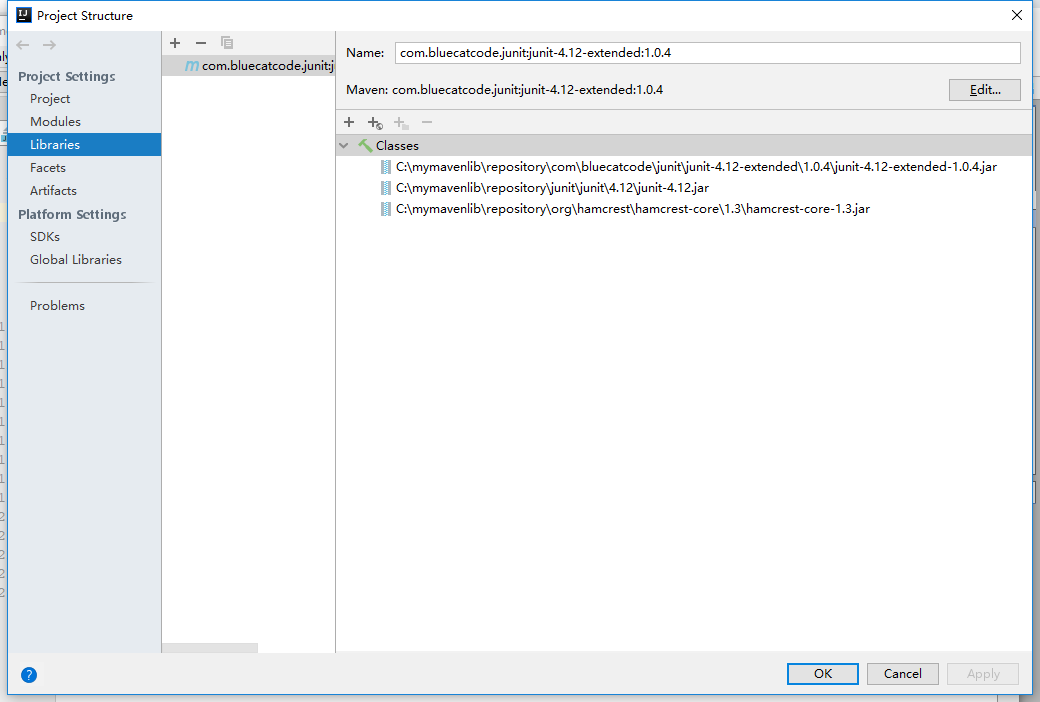Click the Platform Settings heading
Screen dimensions: 1040x702
(72, 214)
